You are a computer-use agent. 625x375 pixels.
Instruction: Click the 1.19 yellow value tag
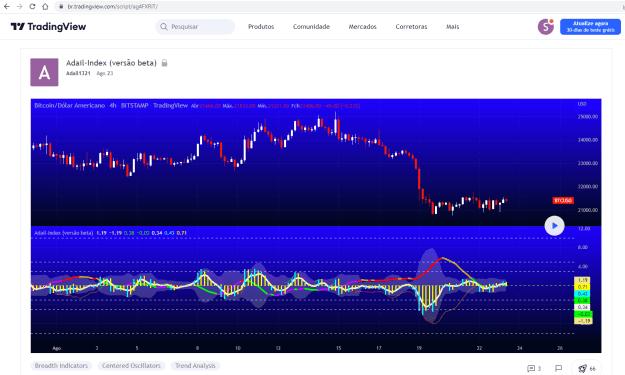click(x=582, y=280)
